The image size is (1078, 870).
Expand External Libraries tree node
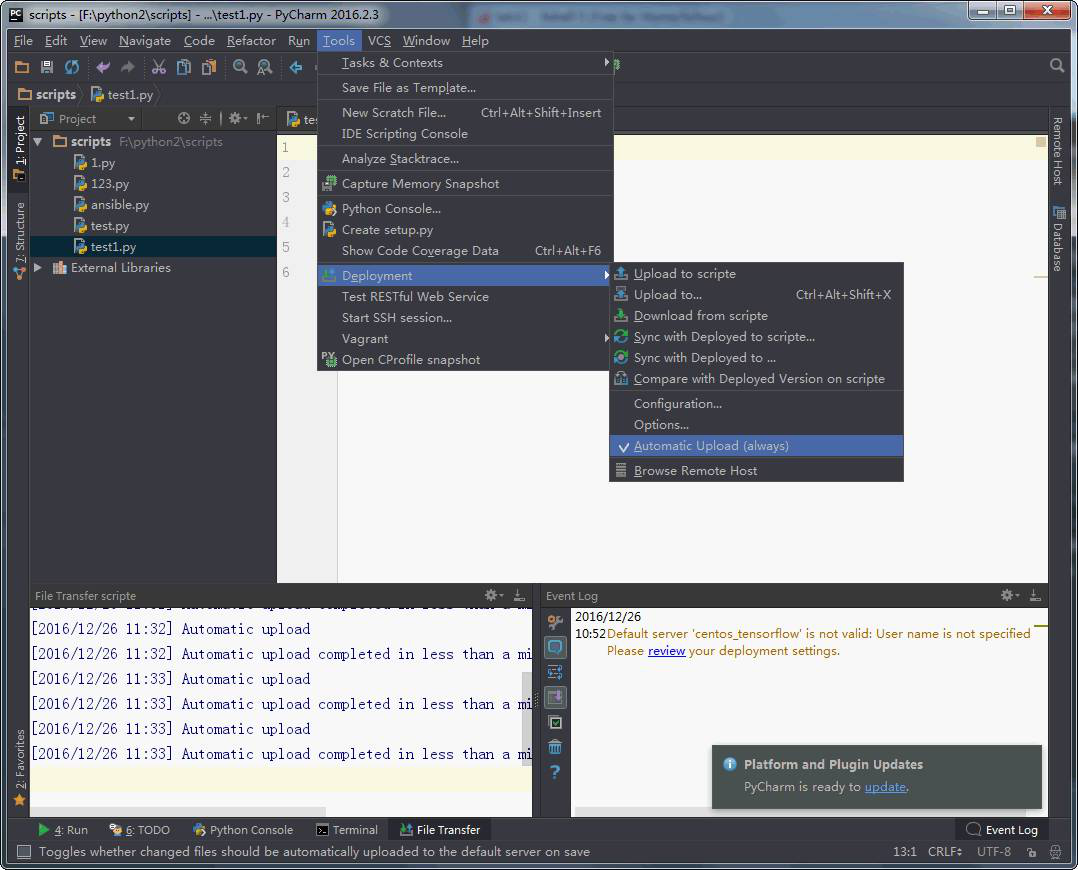[38, 268]
